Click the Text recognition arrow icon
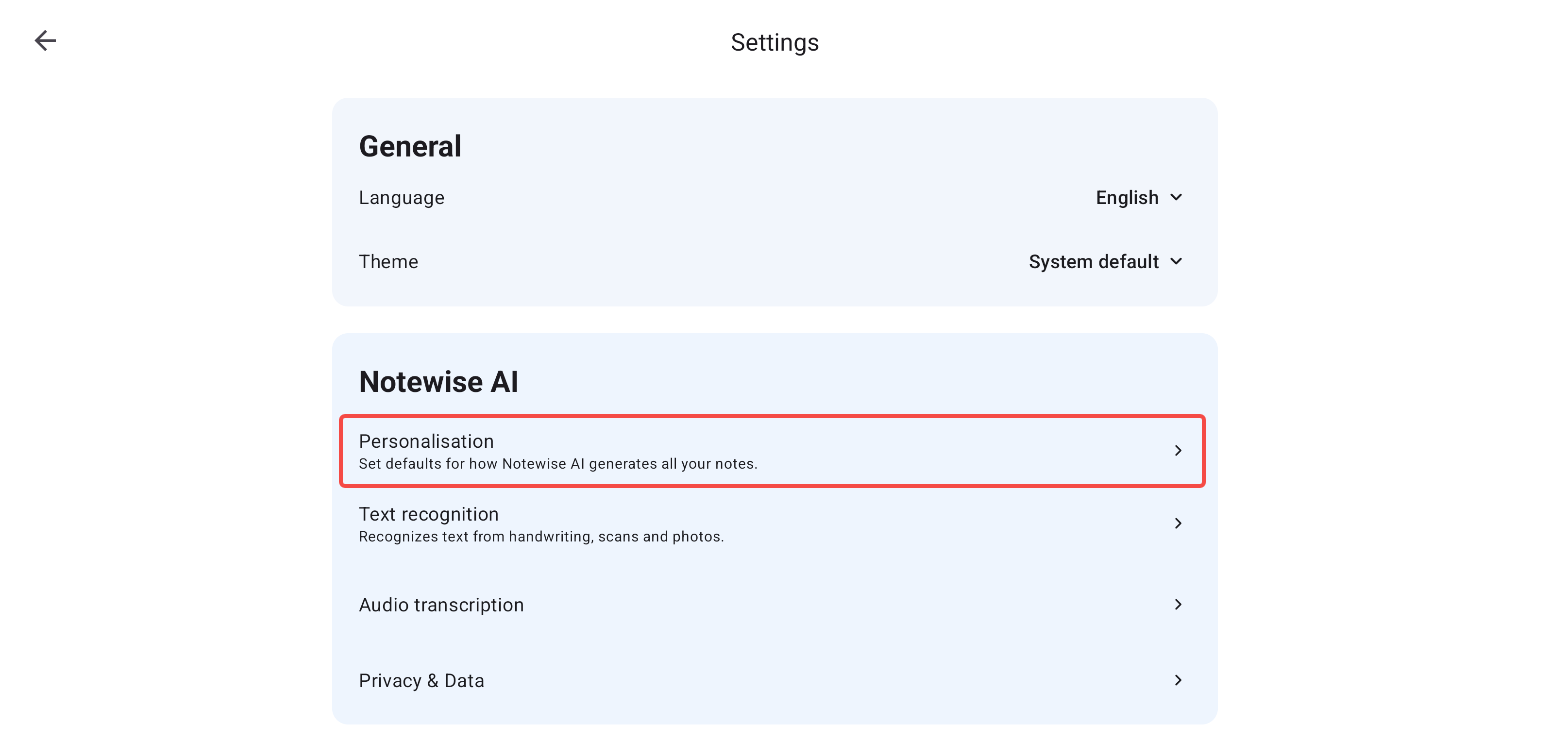1550x737 pixels. click(x=1178, y=524)
